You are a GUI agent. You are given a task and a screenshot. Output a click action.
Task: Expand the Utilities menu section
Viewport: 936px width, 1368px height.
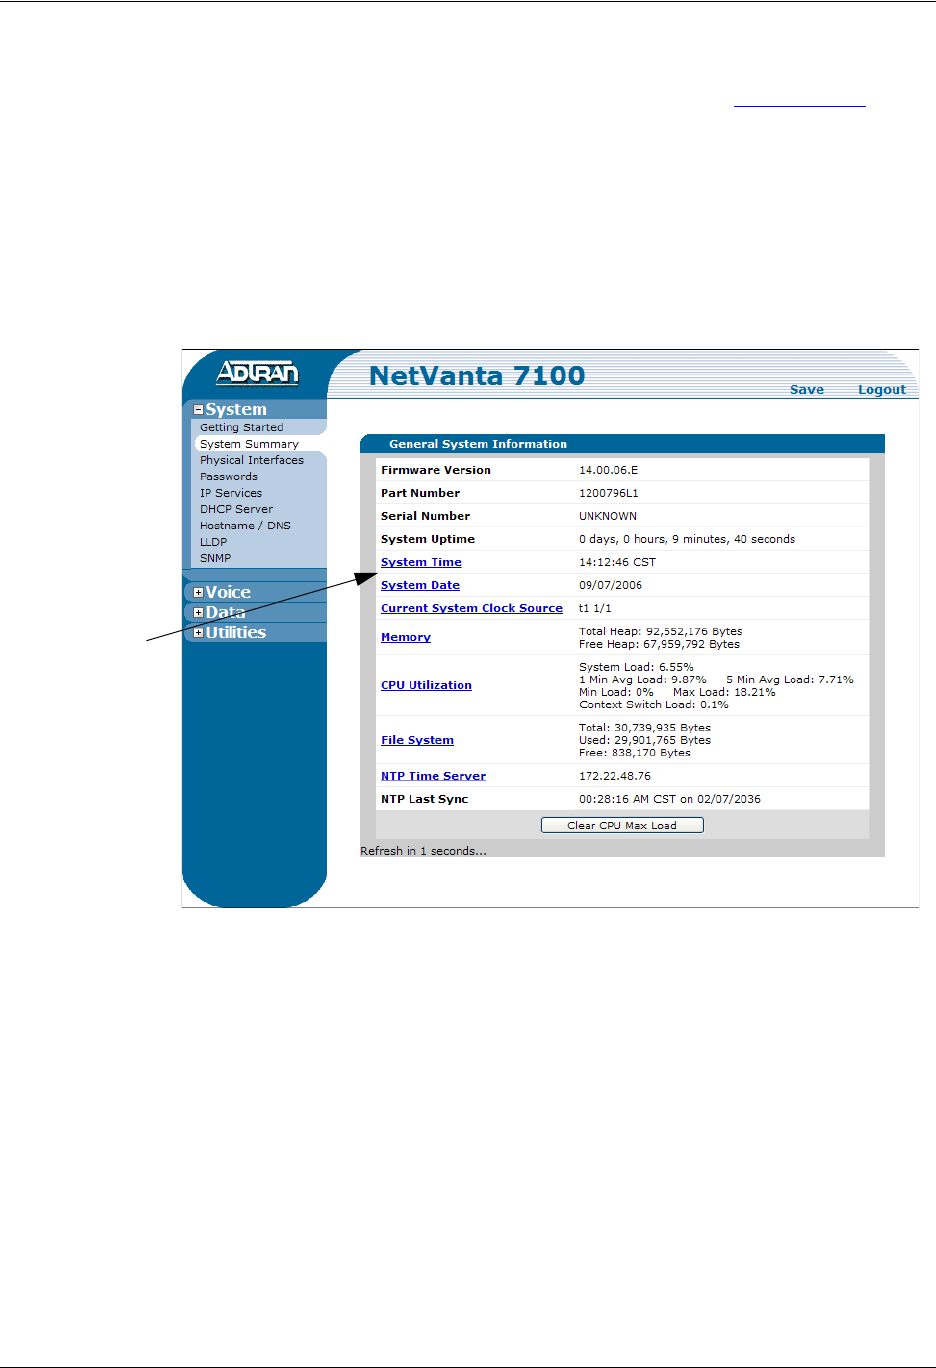click(198, 633)
